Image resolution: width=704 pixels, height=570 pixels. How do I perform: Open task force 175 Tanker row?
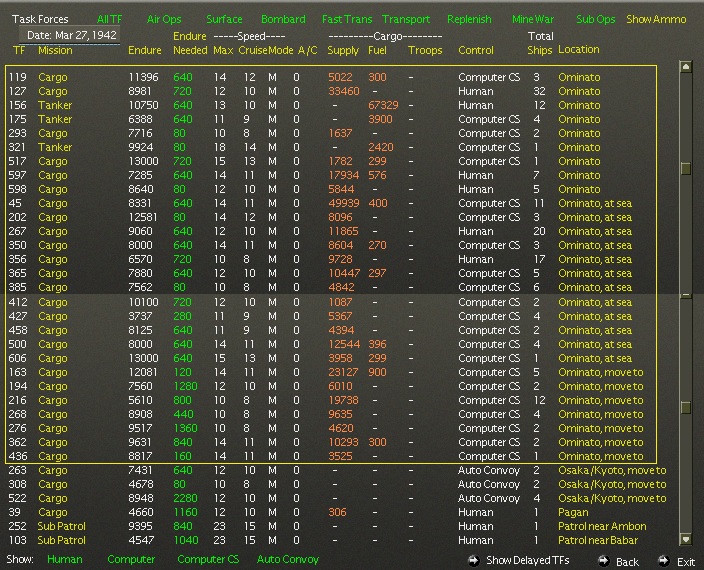(x=331, y=119)
